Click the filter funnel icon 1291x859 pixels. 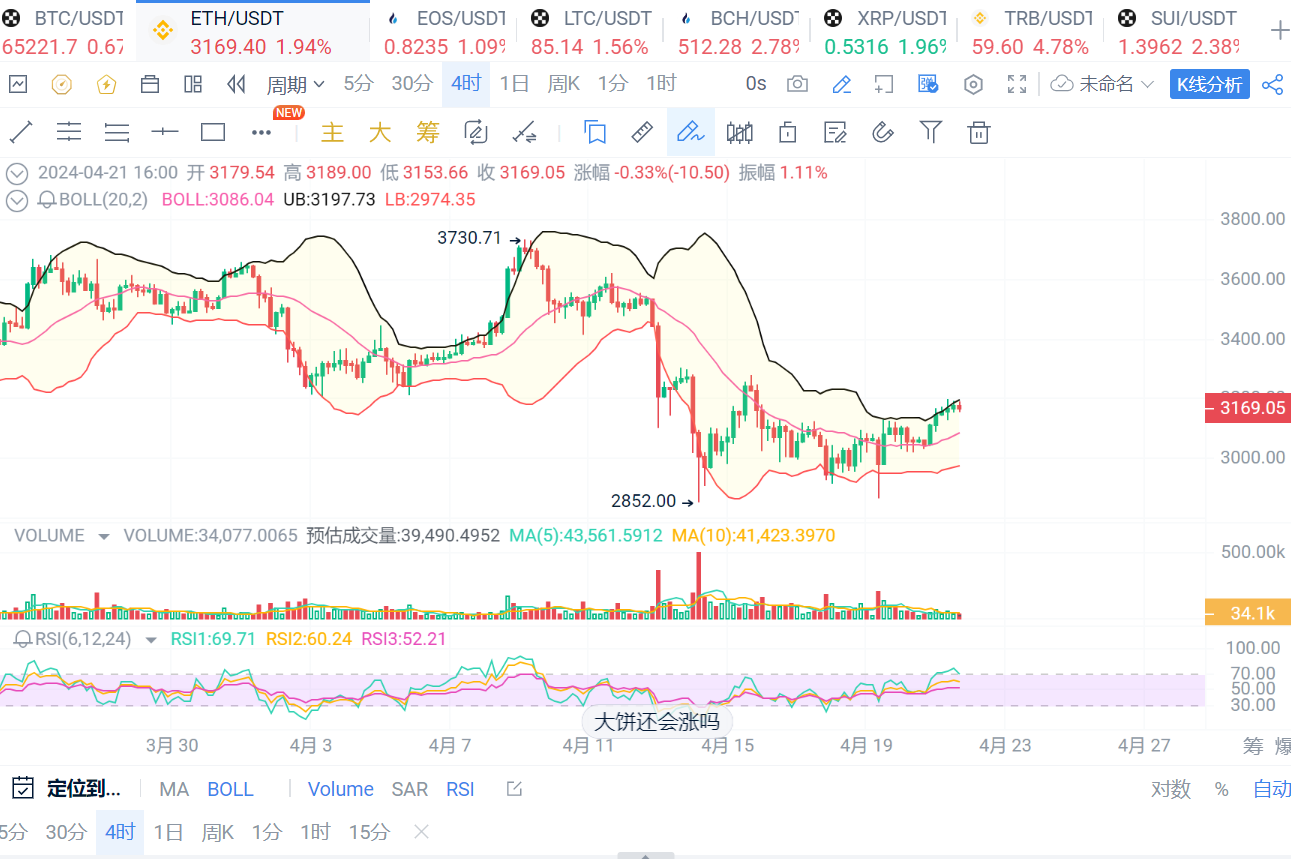[931, 132]
